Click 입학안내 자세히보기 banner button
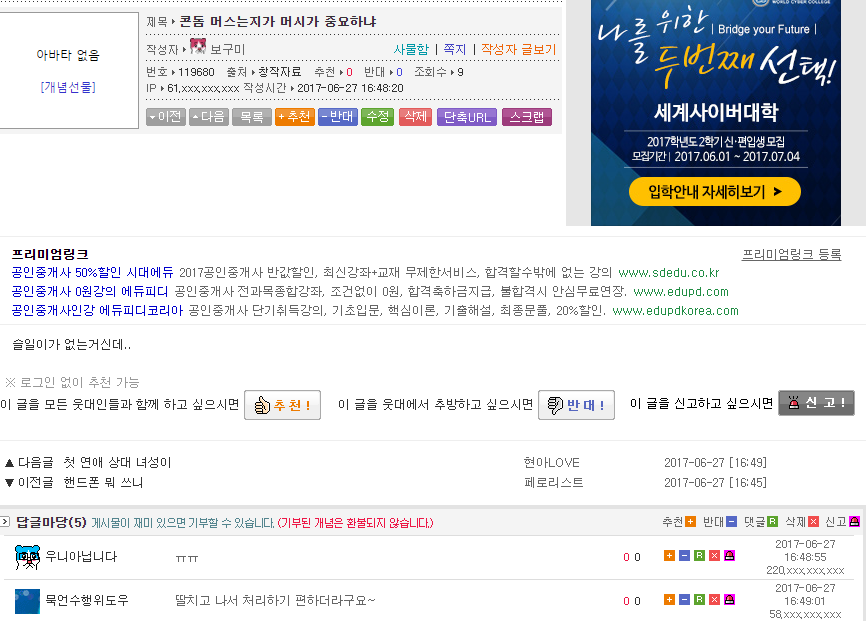Image resolution: width=866 pixels, height=621 pixels. coord(715,192)
